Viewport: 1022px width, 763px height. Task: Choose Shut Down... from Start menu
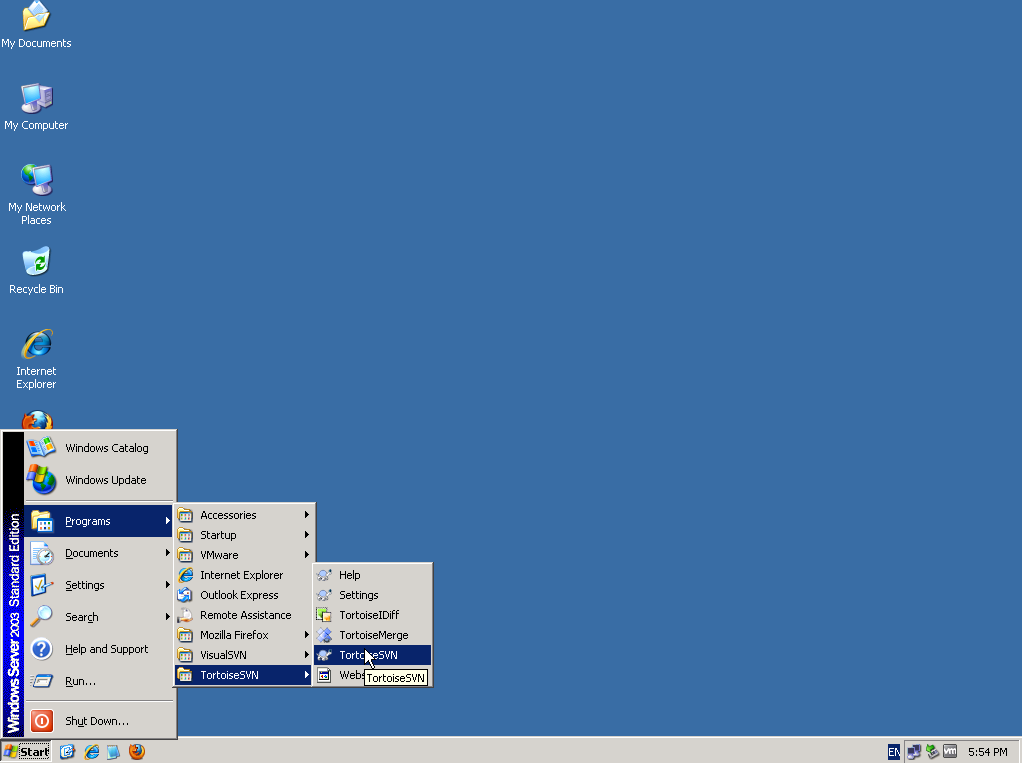pyautogui.click(x=98, y=721)
